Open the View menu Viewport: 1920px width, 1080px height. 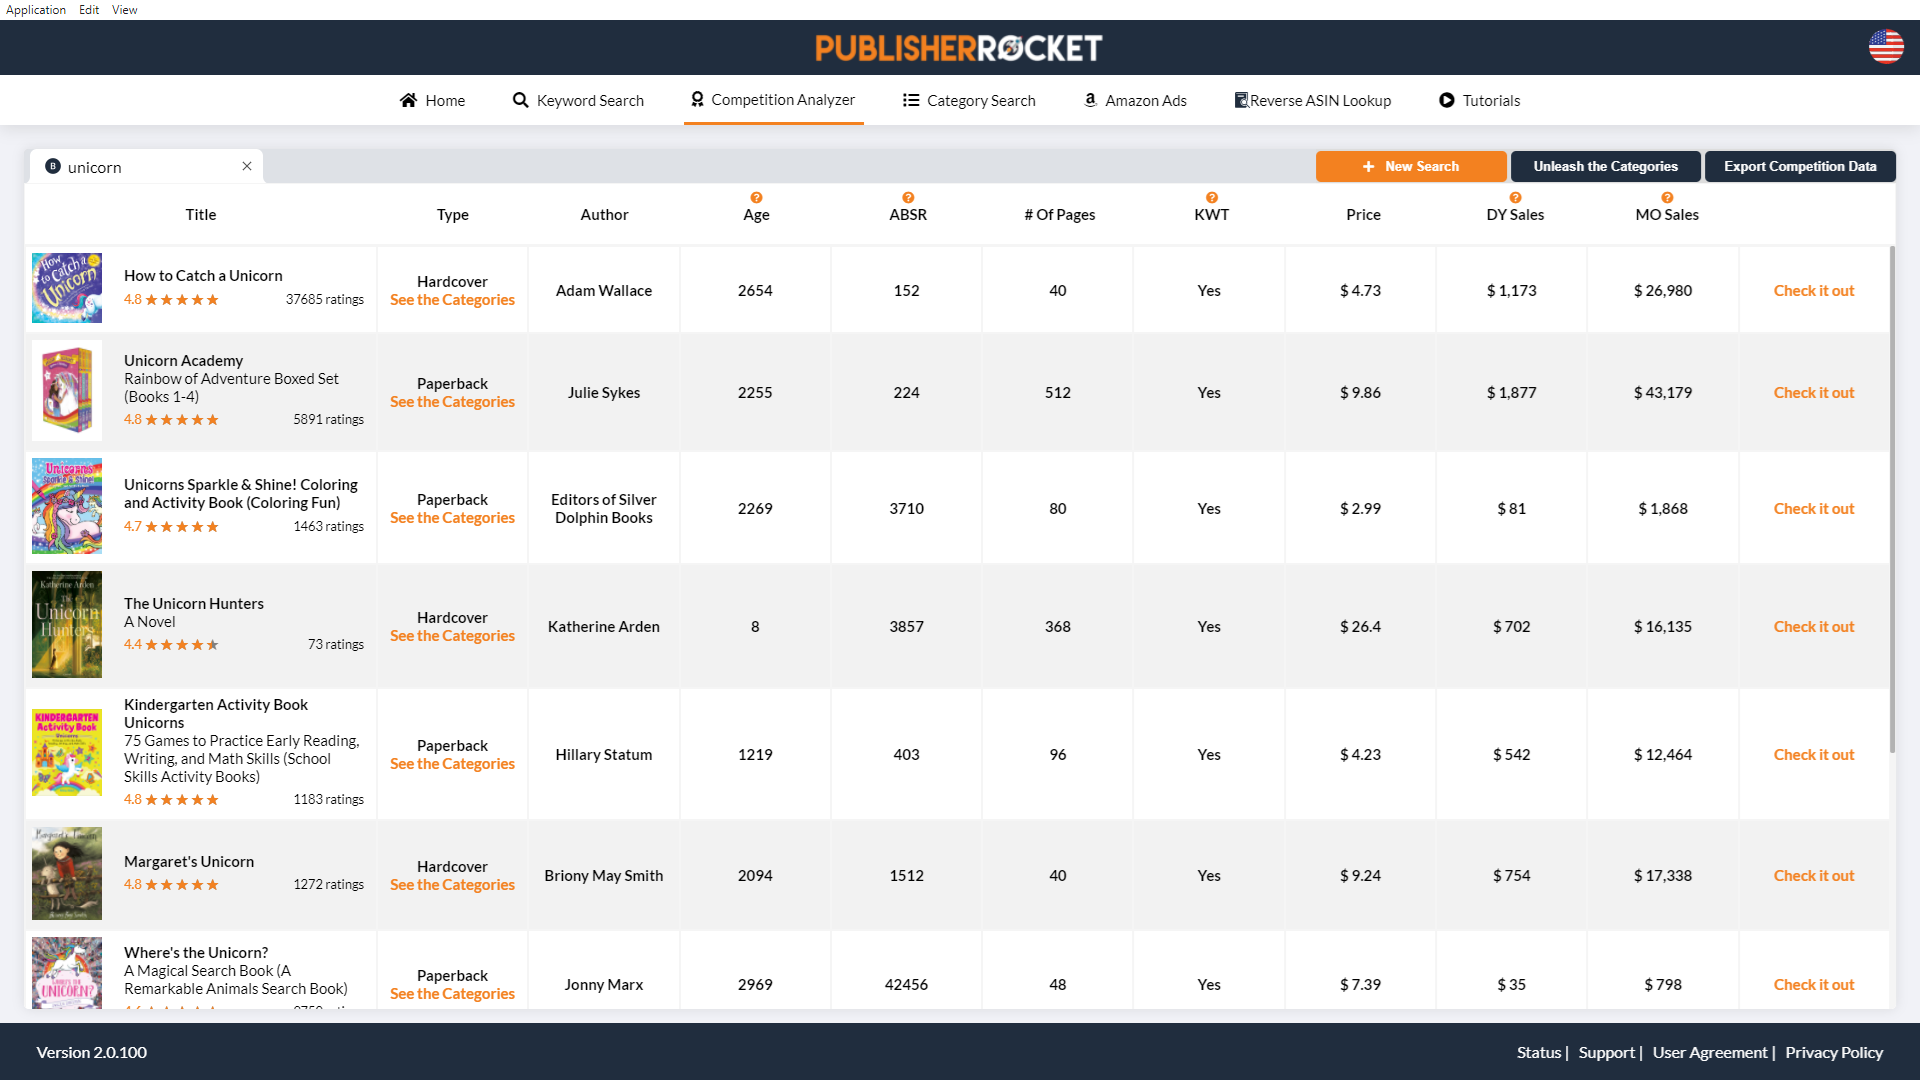click(125, 10)
